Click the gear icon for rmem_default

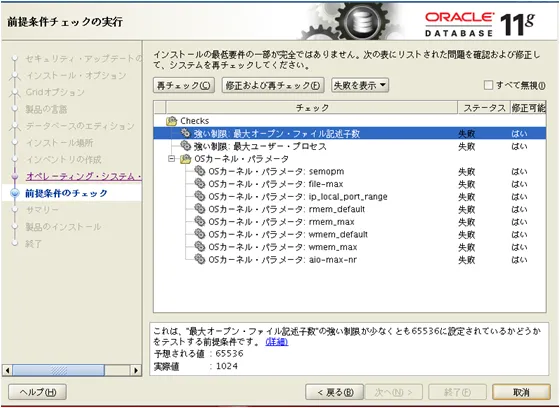click(200, 209)
